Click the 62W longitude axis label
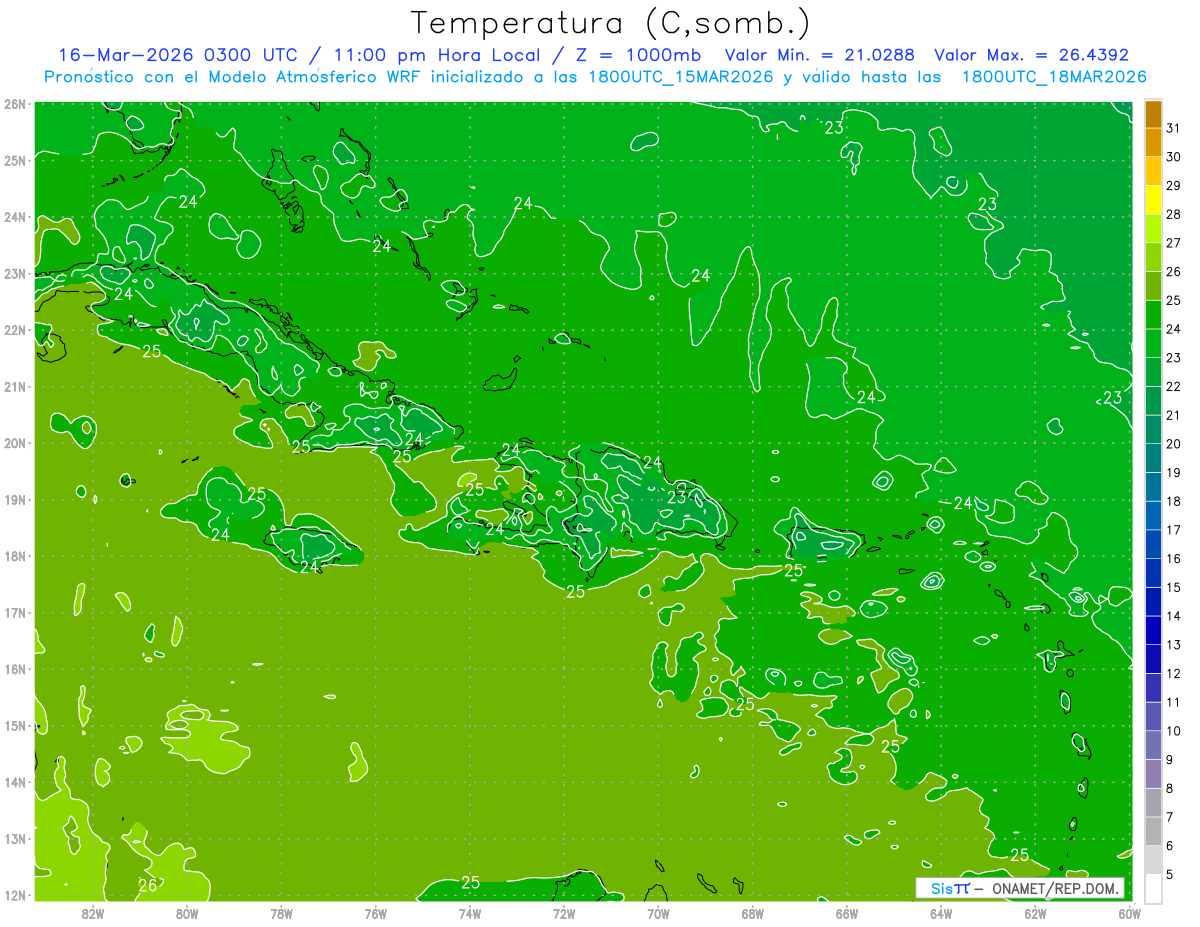The width and height of the screenshot is (1200, 927). coord(1035,913)
